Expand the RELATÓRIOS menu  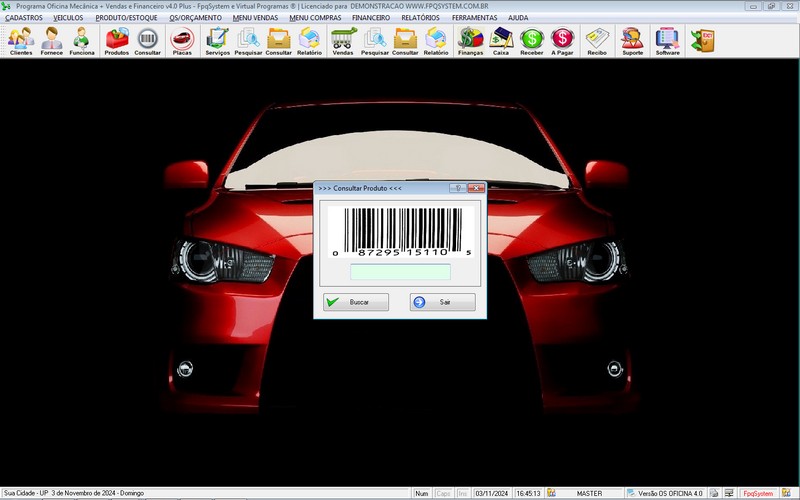click(421, 18)
